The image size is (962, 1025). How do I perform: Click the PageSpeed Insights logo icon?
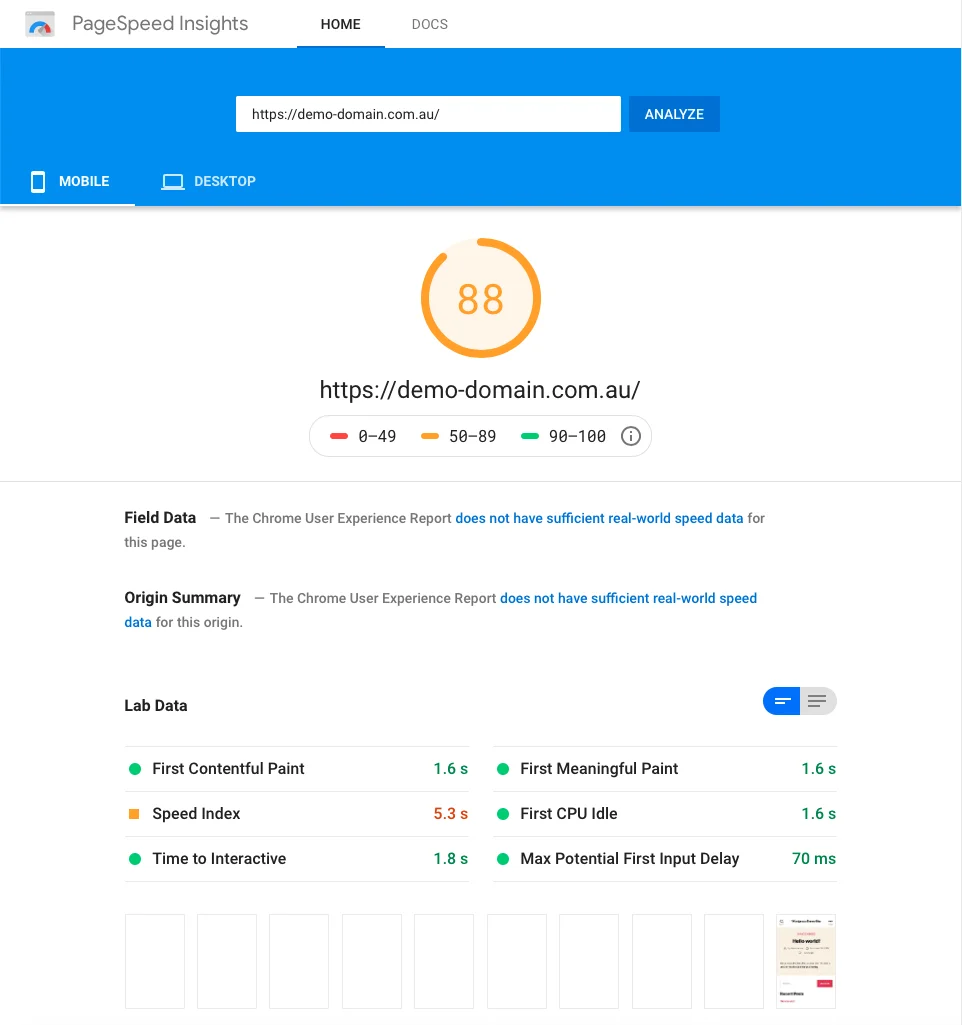click(40, 25)
